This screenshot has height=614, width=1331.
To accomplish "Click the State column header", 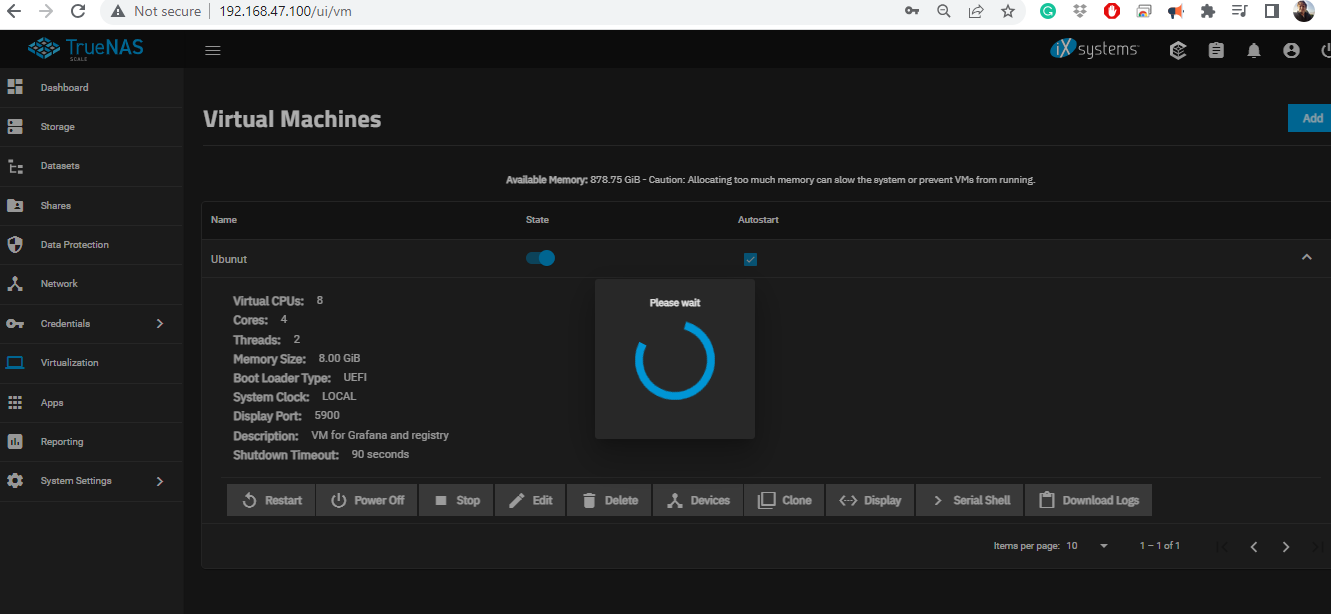I will pos(537,220).
